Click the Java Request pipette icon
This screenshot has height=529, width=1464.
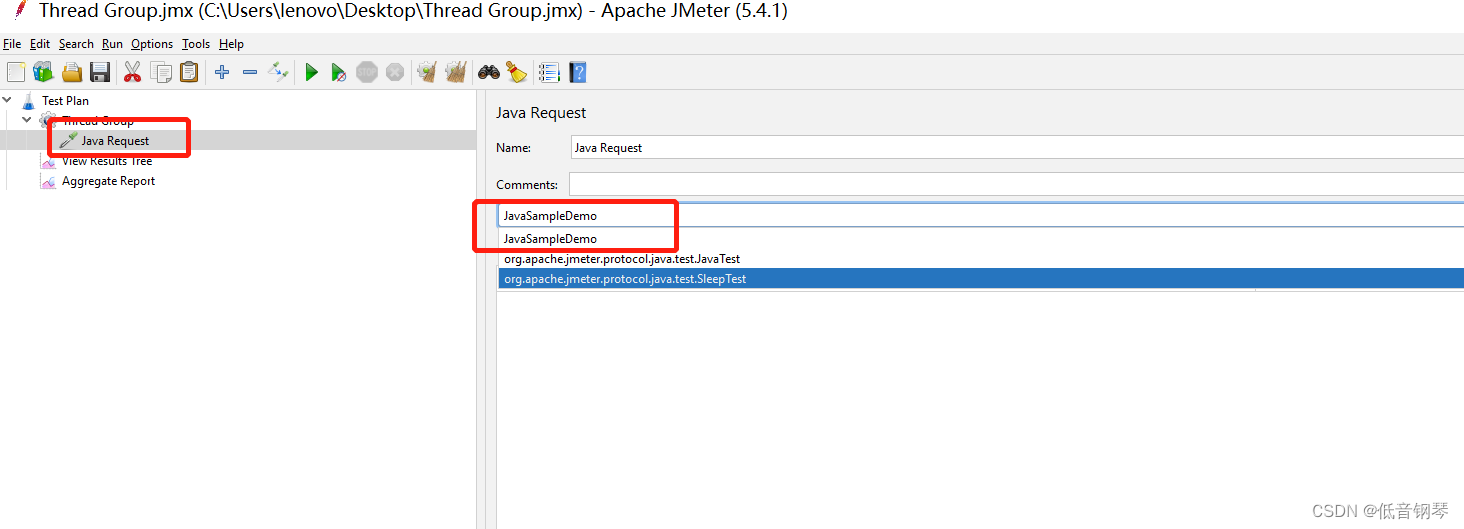point(67,141)
